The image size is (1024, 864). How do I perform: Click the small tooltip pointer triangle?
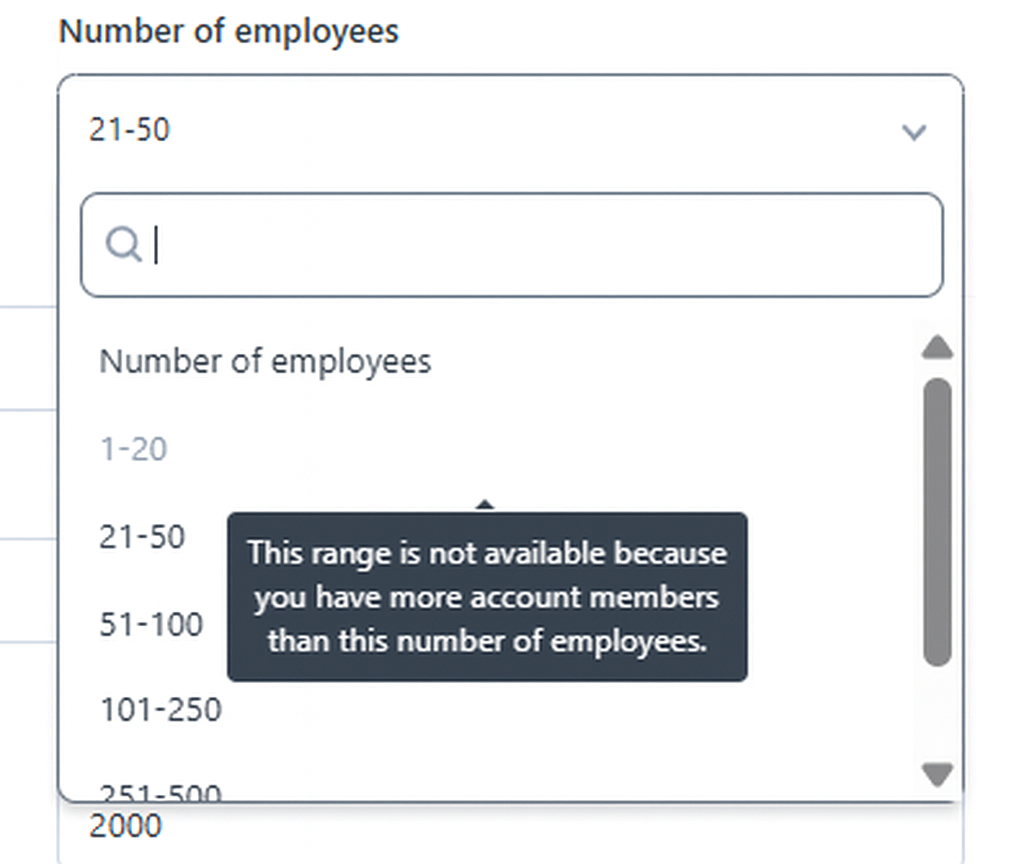(x=485, y=506)
